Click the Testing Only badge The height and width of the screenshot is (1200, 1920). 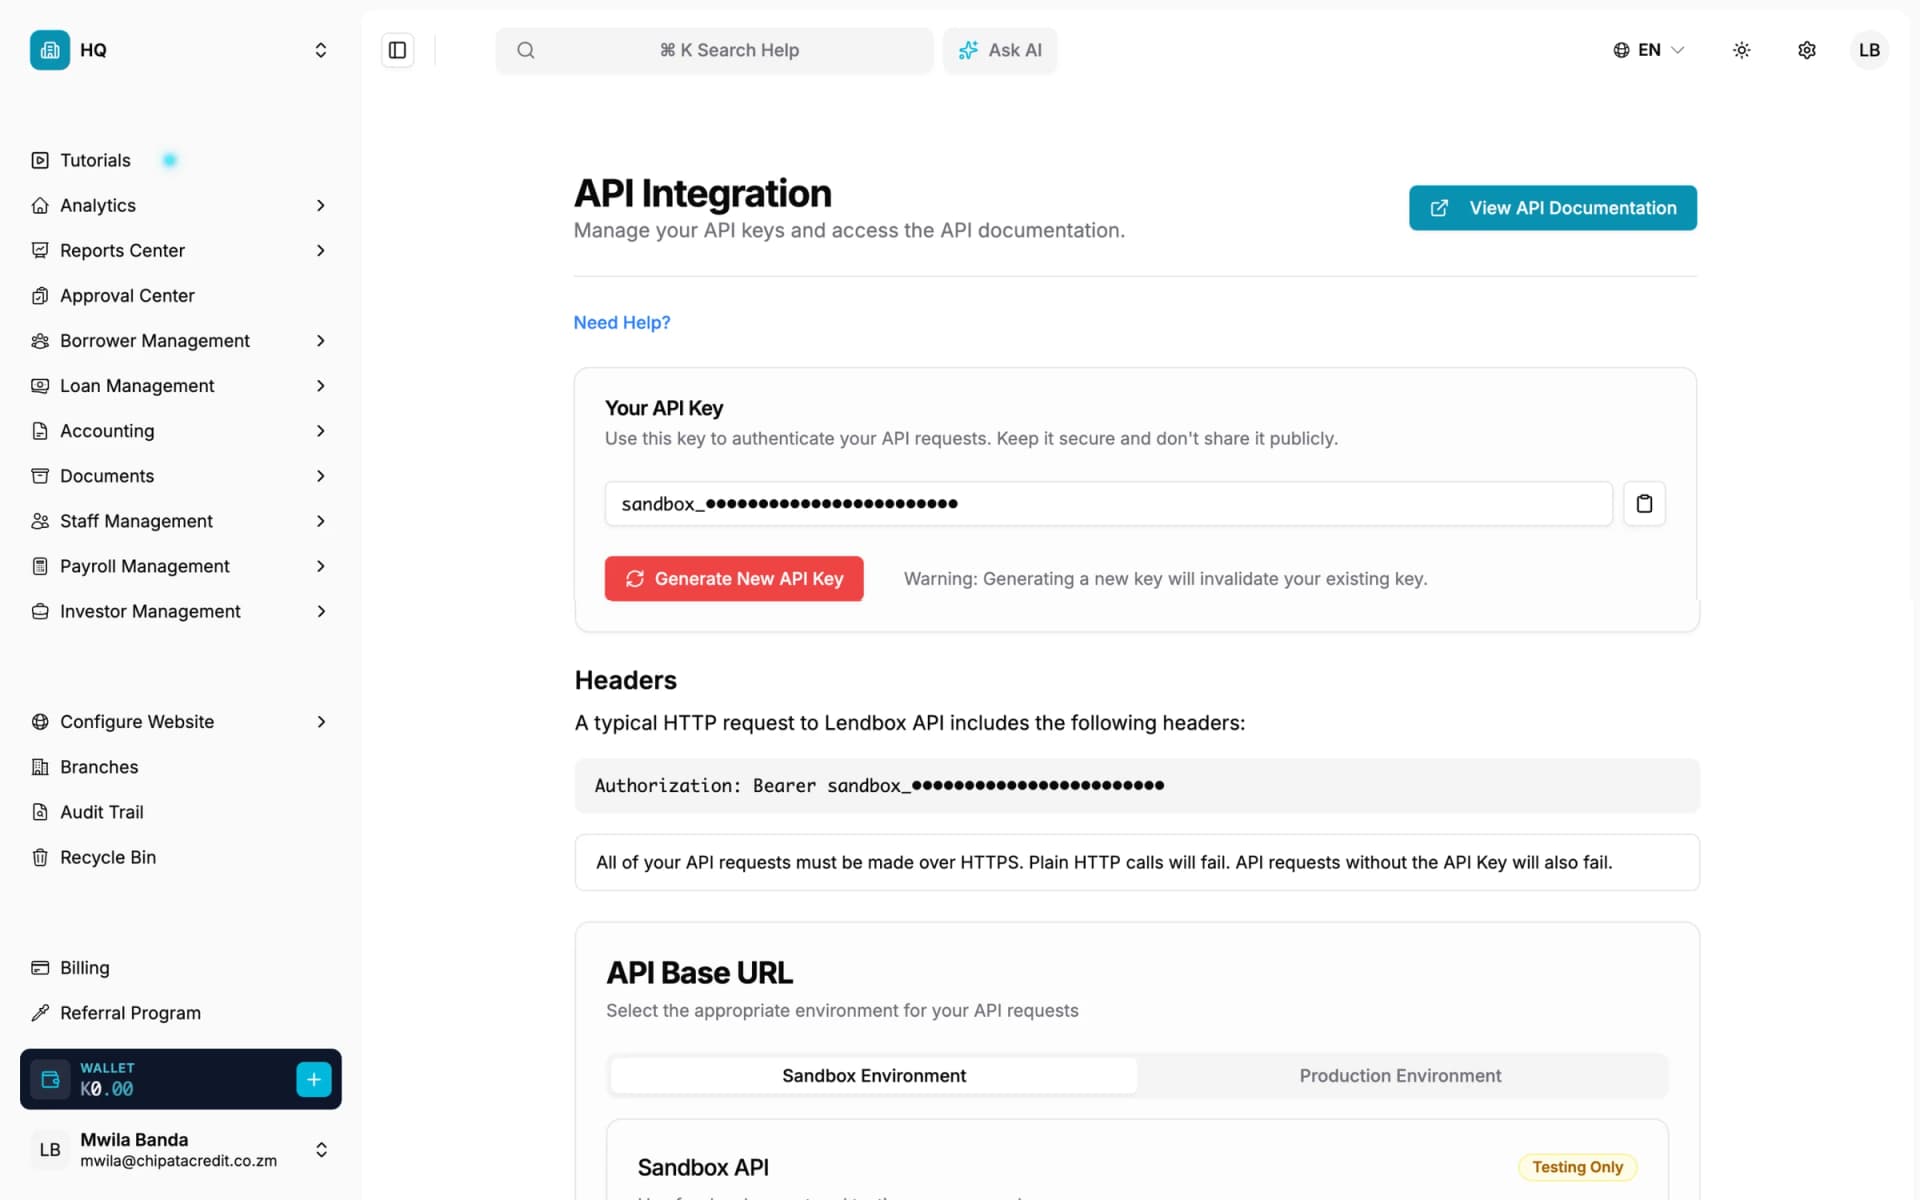1577,1167
